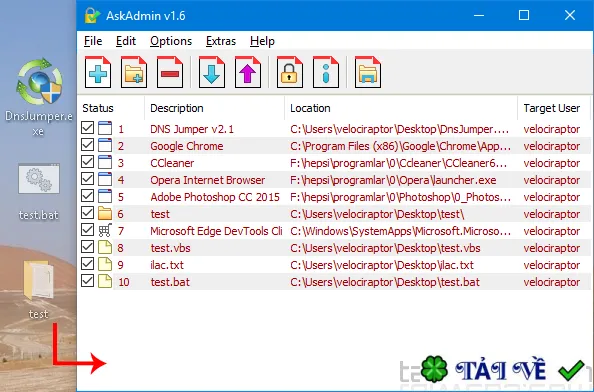594x392 pixels.
Task: Click file icon of ilac.txt row
Action: click(105, 264)
